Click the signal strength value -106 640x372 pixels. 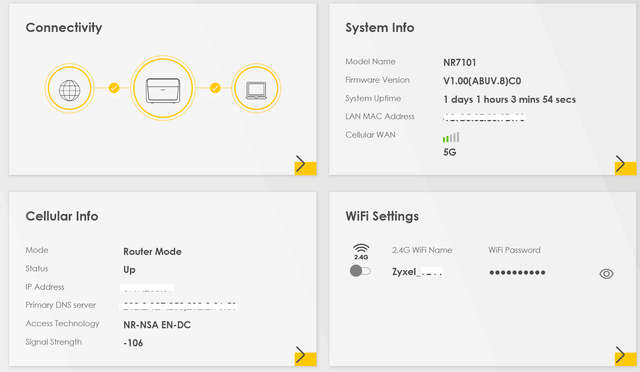click(133, 343)
